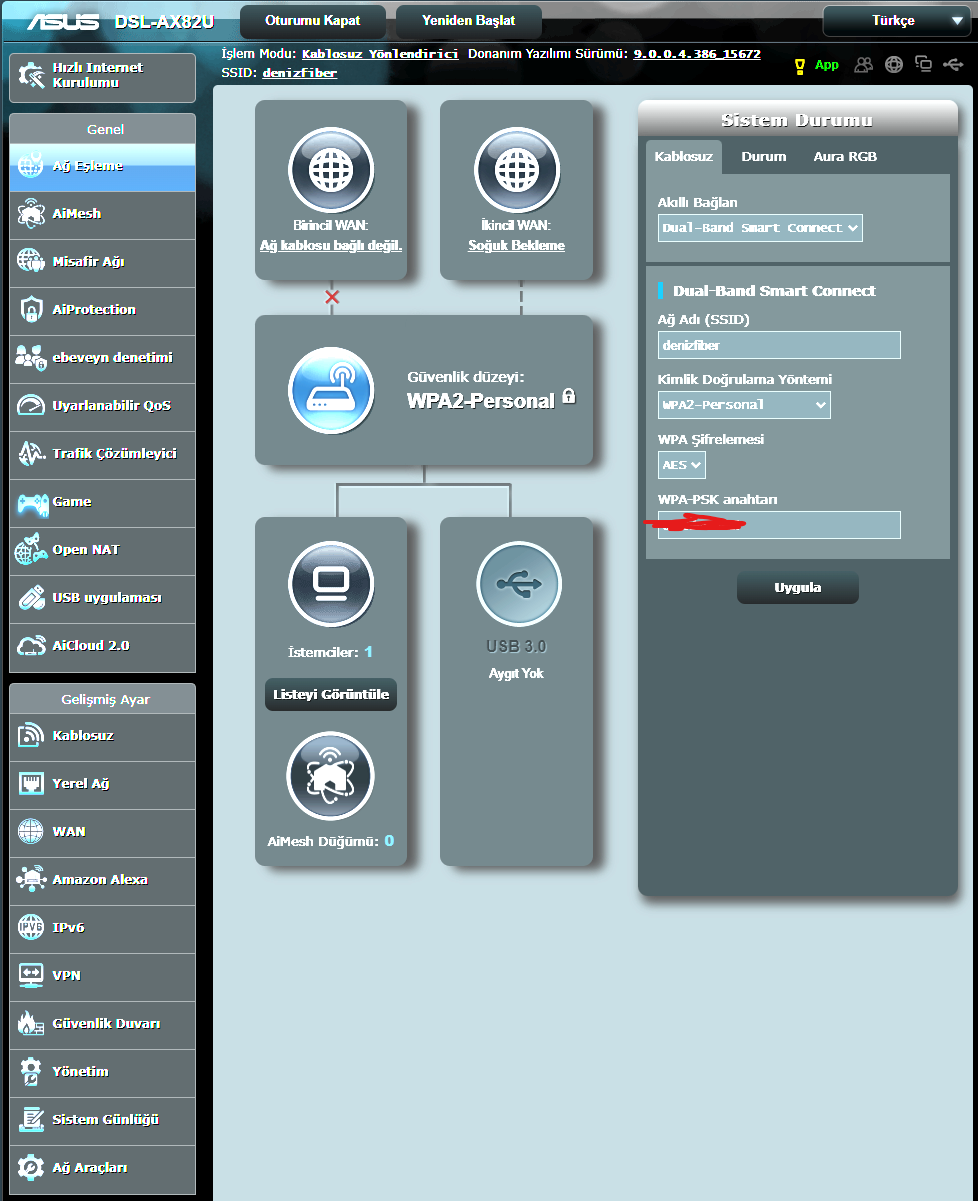Click the AiMesh Düğümü count 0
The width and height of the screenshot is (978, 1201).
[x=389, y=841]
